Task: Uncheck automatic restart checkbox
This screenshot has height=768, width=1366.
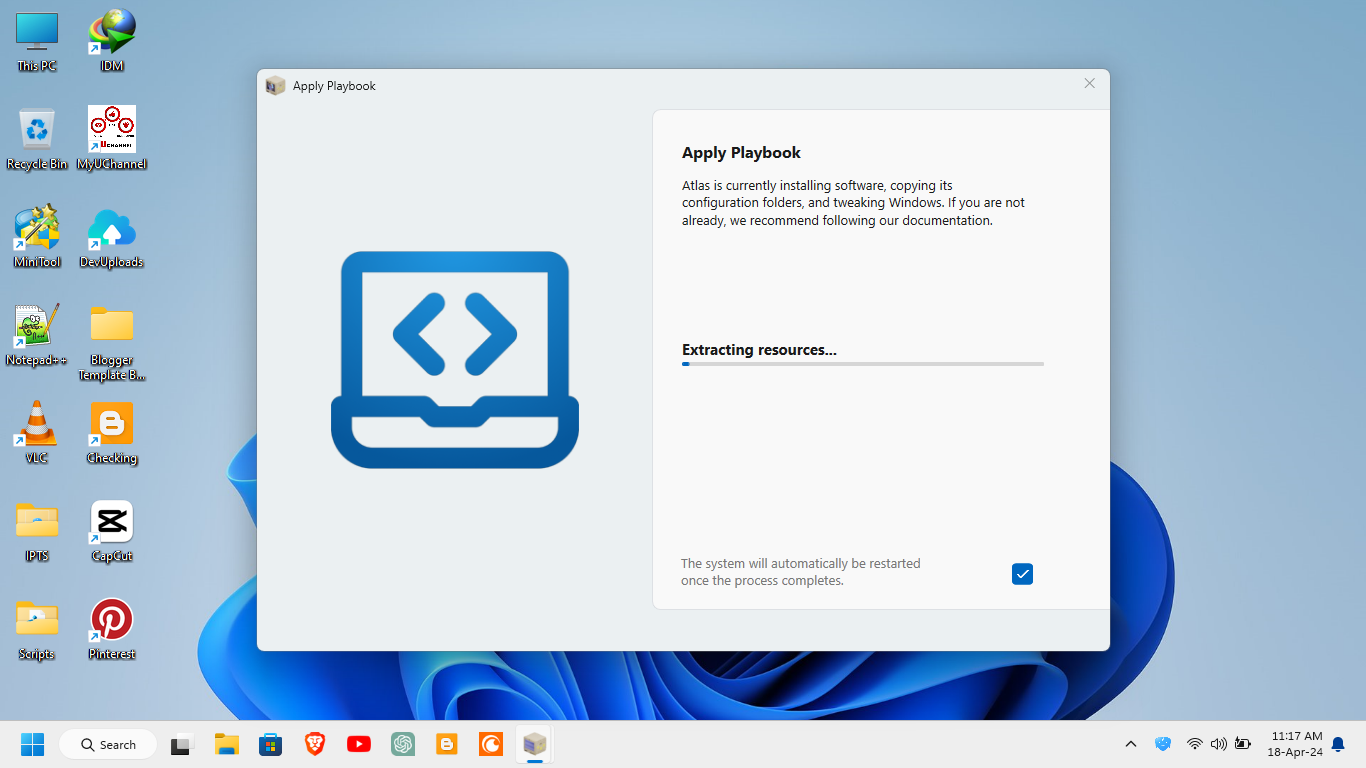Action: click(x=1022, y=574)
